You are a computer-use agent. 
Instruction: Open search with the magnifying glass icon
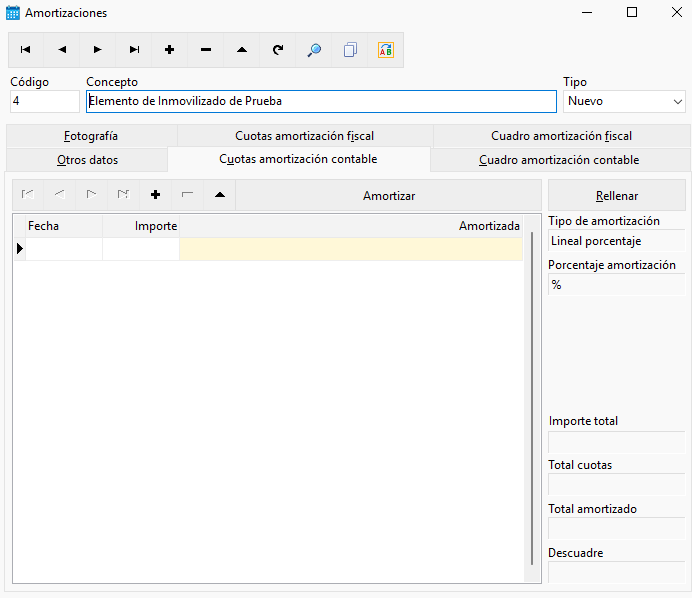tap(314, 50)
